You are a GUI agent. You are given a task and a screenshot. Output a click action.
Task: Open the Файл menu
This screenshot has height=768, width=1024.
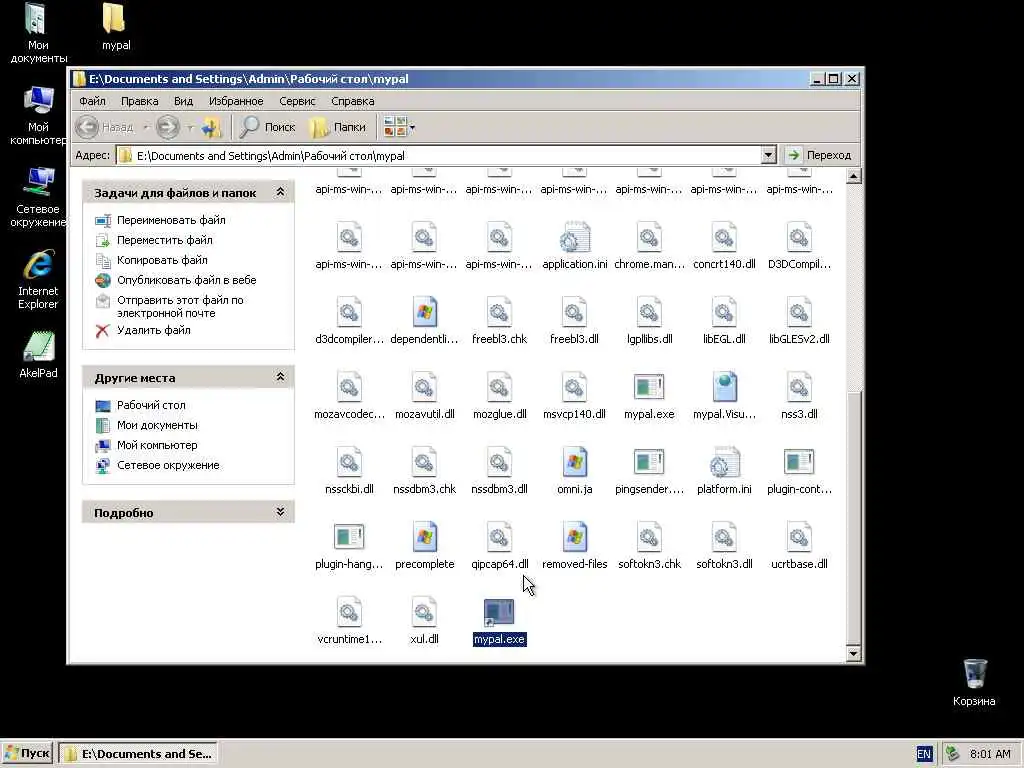coord(92,101)
